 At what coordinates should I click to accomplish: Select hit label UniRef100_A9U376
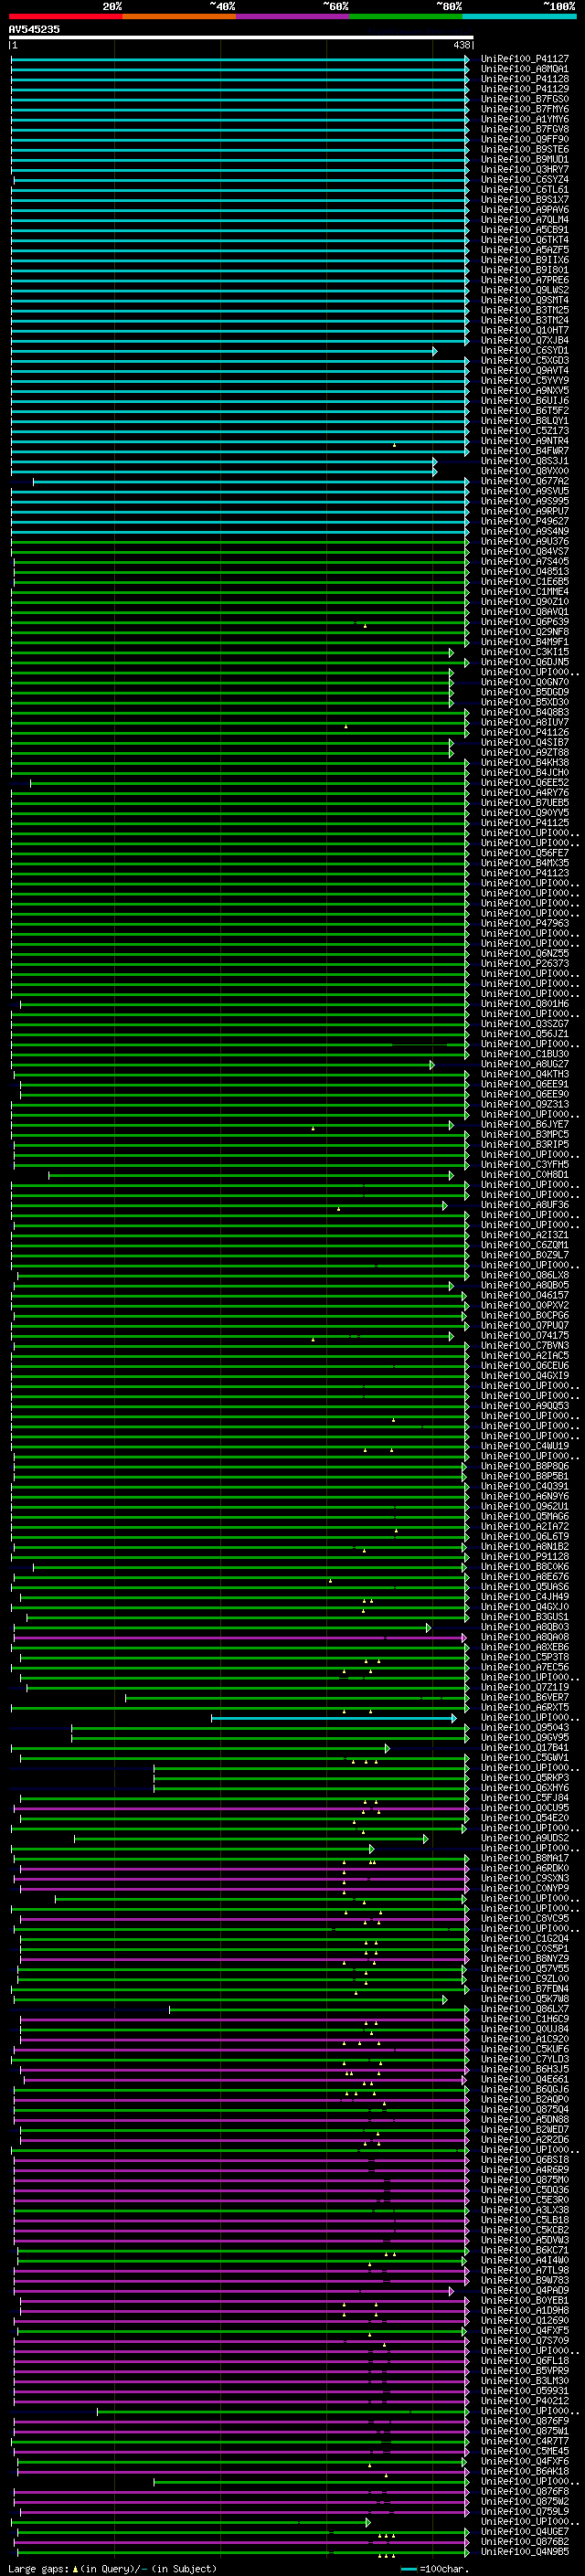pyautogui.click(x=525, y=542)
